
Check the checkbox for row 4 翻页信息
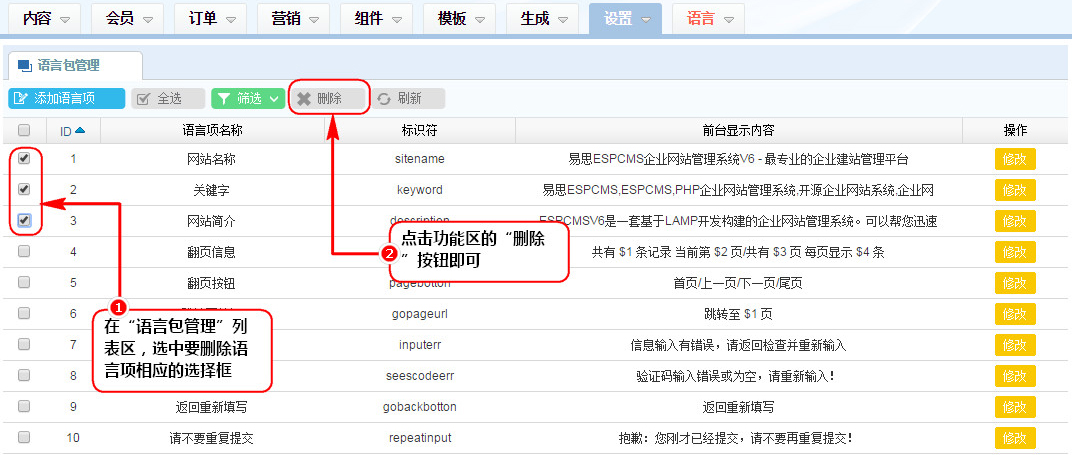point(24,251)
